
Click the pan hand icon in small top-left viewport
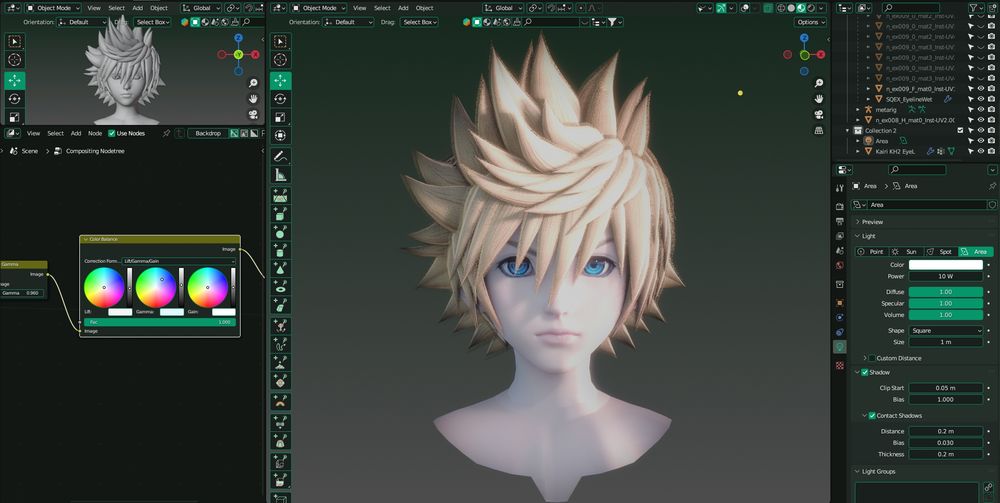point(253,99)
